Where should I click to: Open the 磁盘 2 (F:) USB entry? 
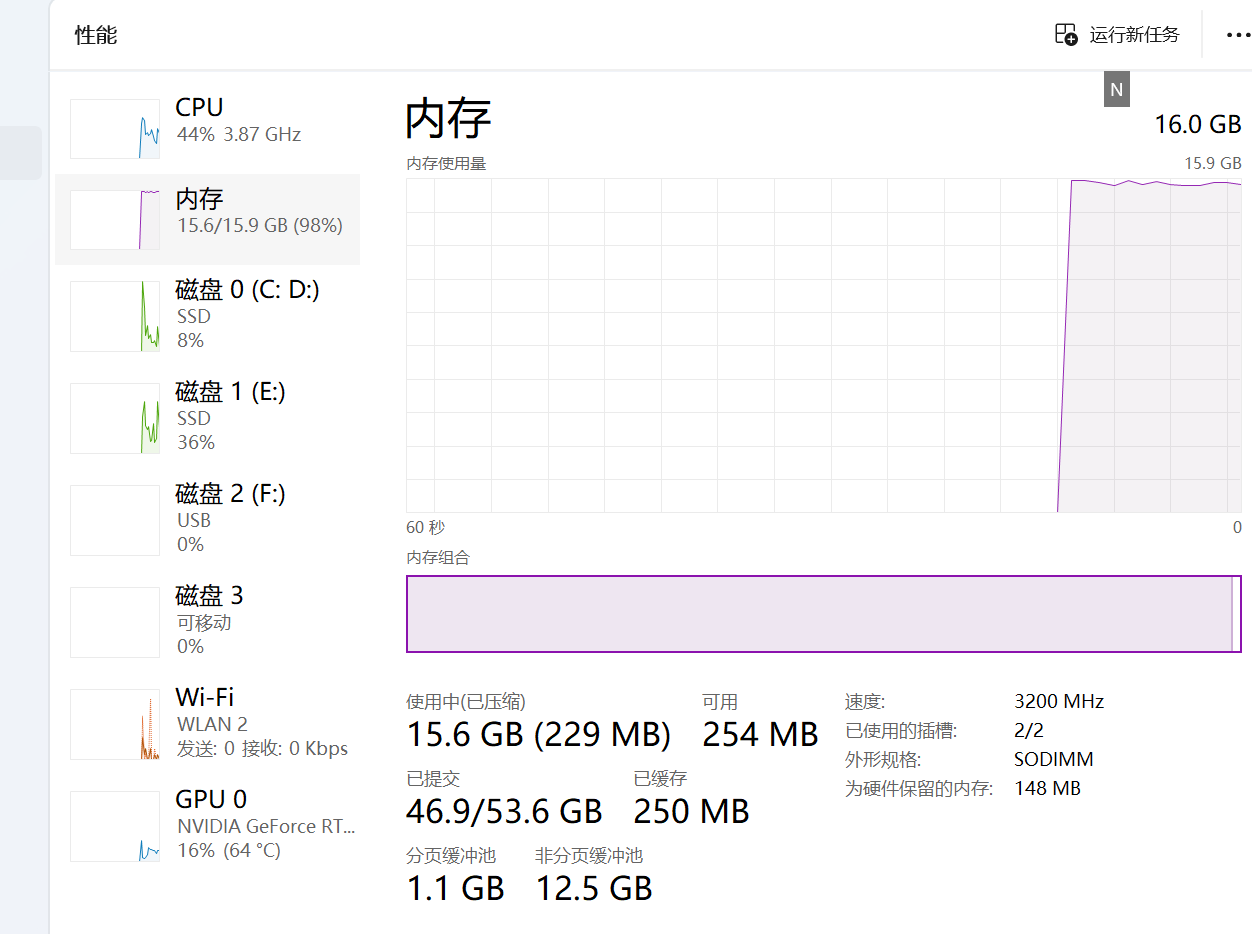[x=230, y=494]
